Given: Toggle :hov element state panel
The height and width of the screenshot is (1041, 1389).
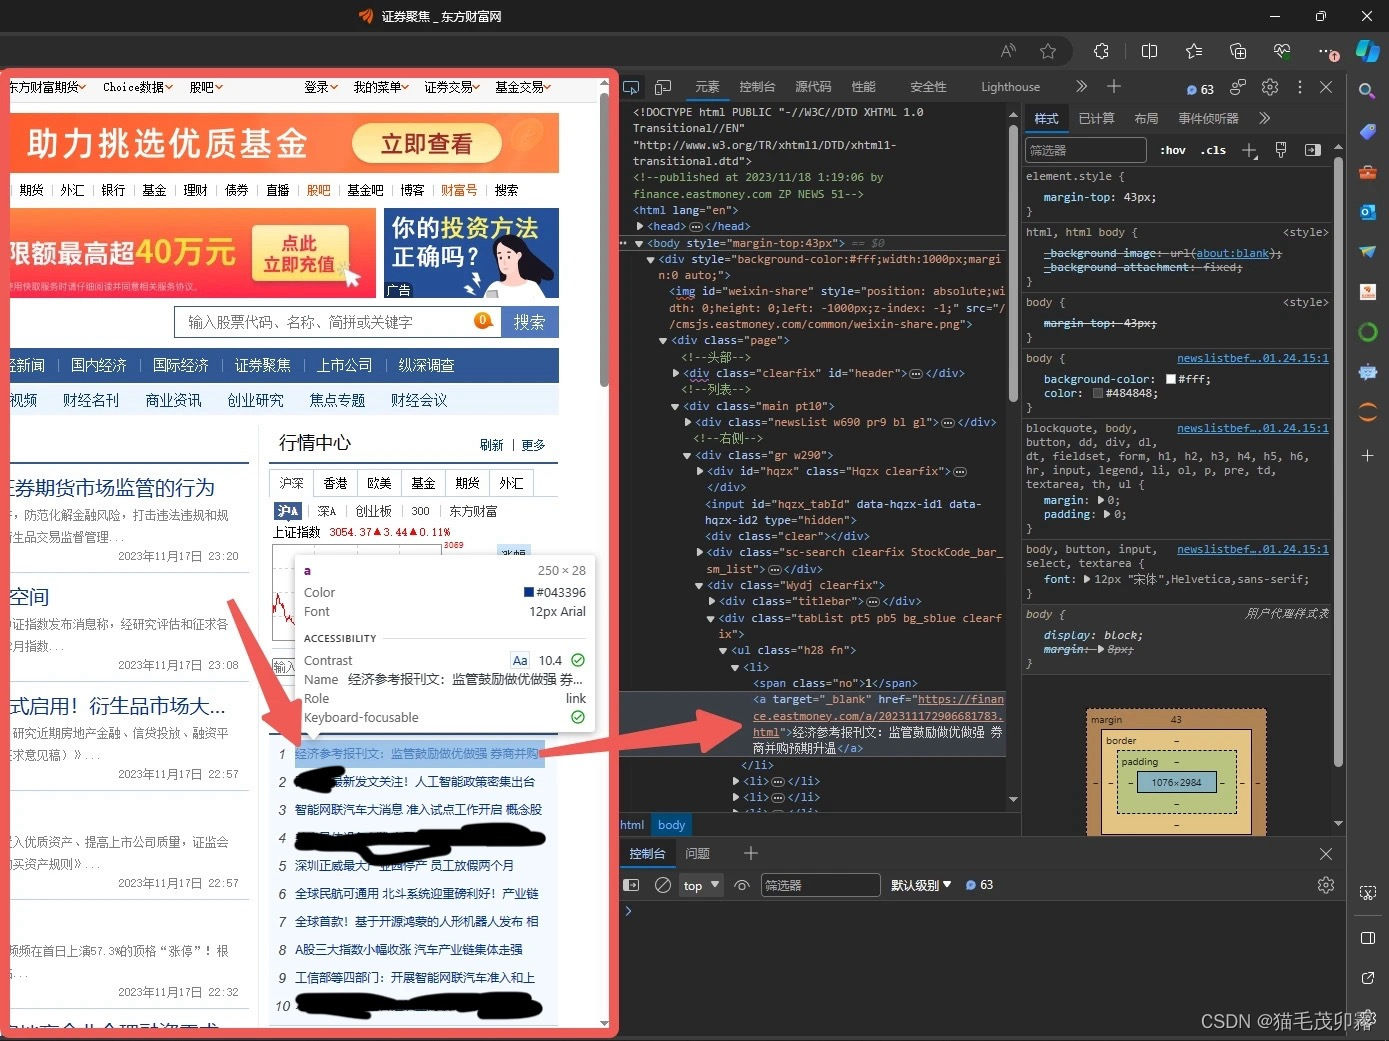Looking at the screenshot, I should 1173,150.
